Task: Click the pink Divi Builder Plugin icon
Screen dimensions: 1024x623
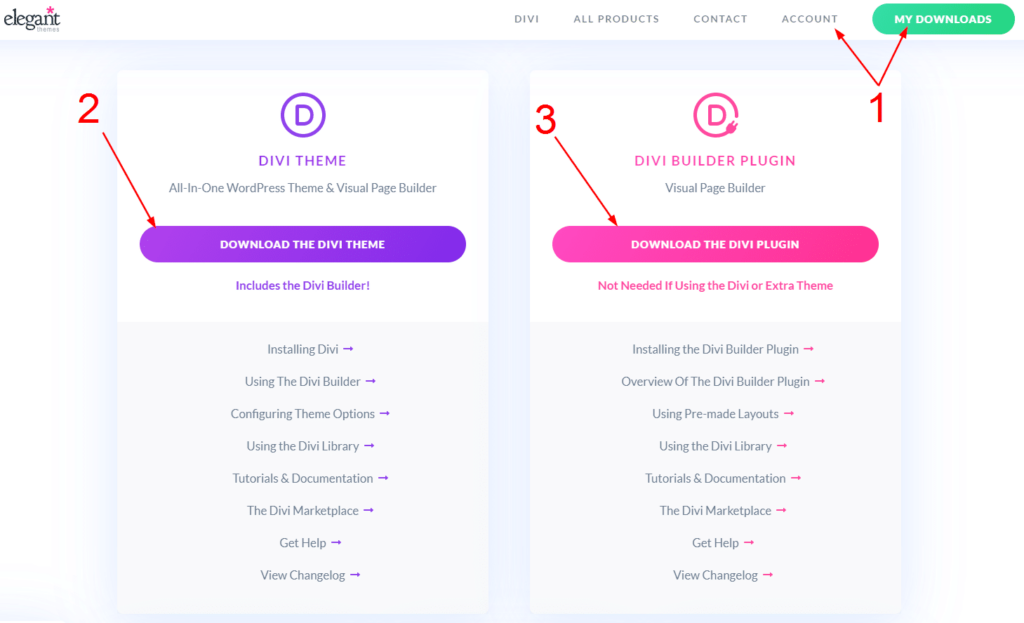Action: [x=715, y=115]
